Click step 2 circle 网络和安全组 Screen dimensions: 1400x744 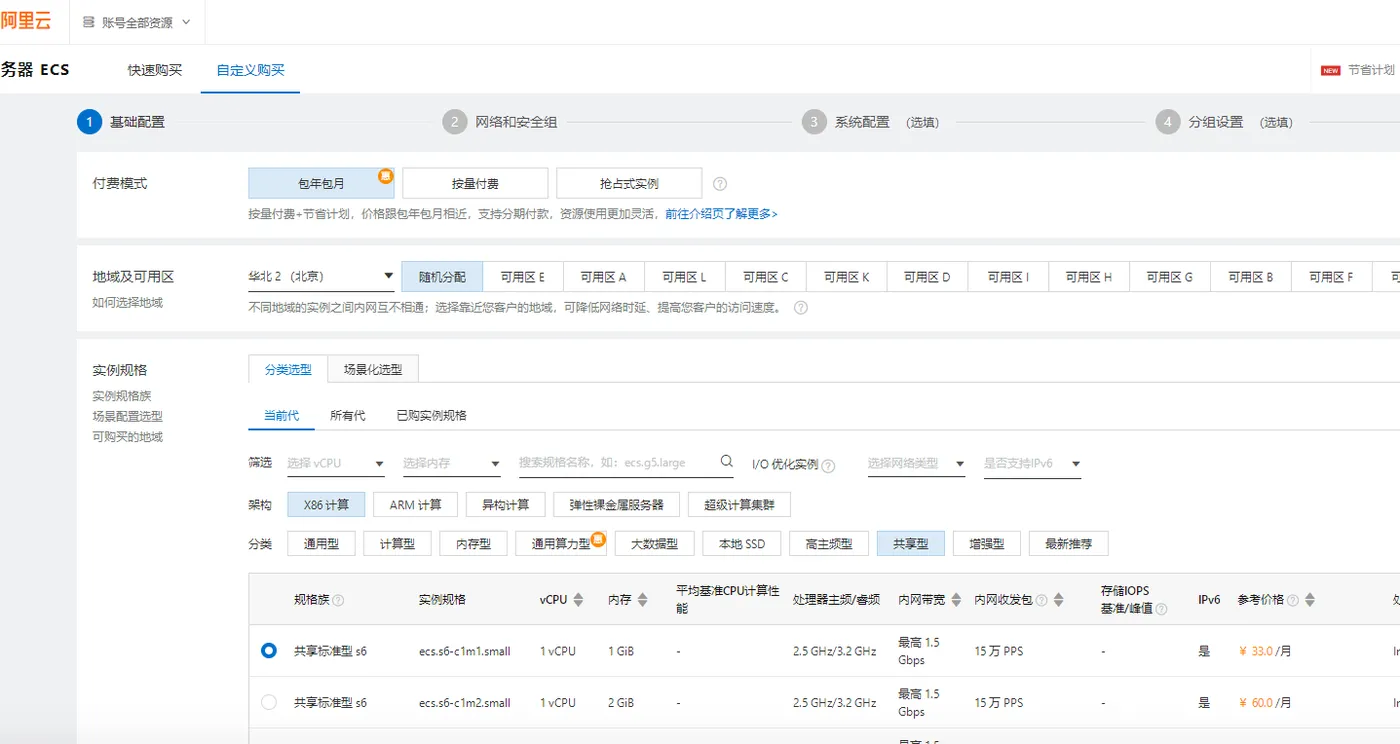455,122
